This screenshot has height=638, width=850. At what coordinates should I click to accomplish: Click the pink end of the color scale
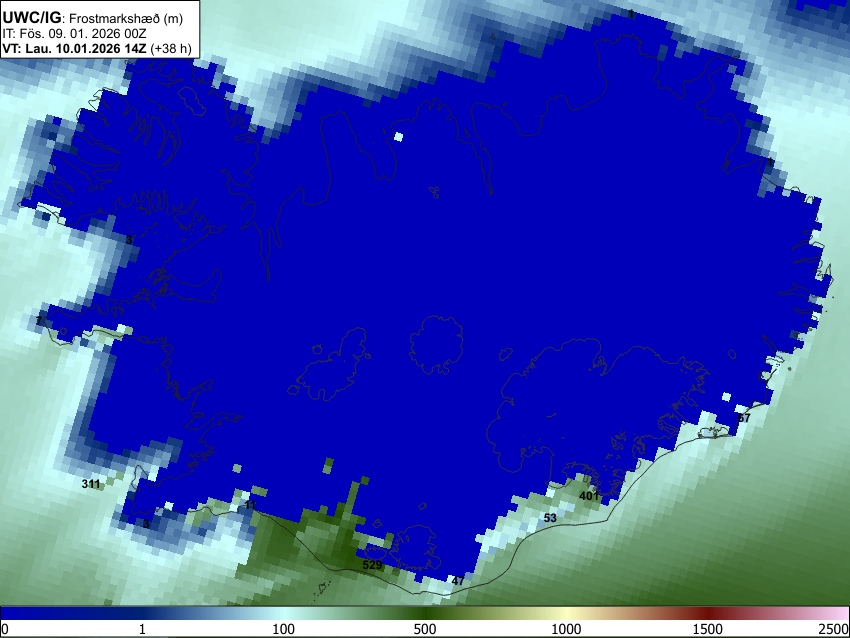pos(838,613)
